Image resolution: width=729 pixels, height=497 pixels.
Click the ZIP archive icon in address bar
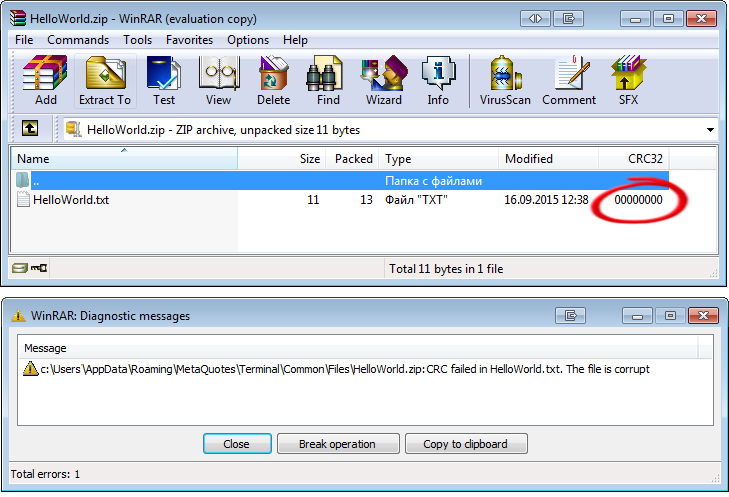coord(73,129)
